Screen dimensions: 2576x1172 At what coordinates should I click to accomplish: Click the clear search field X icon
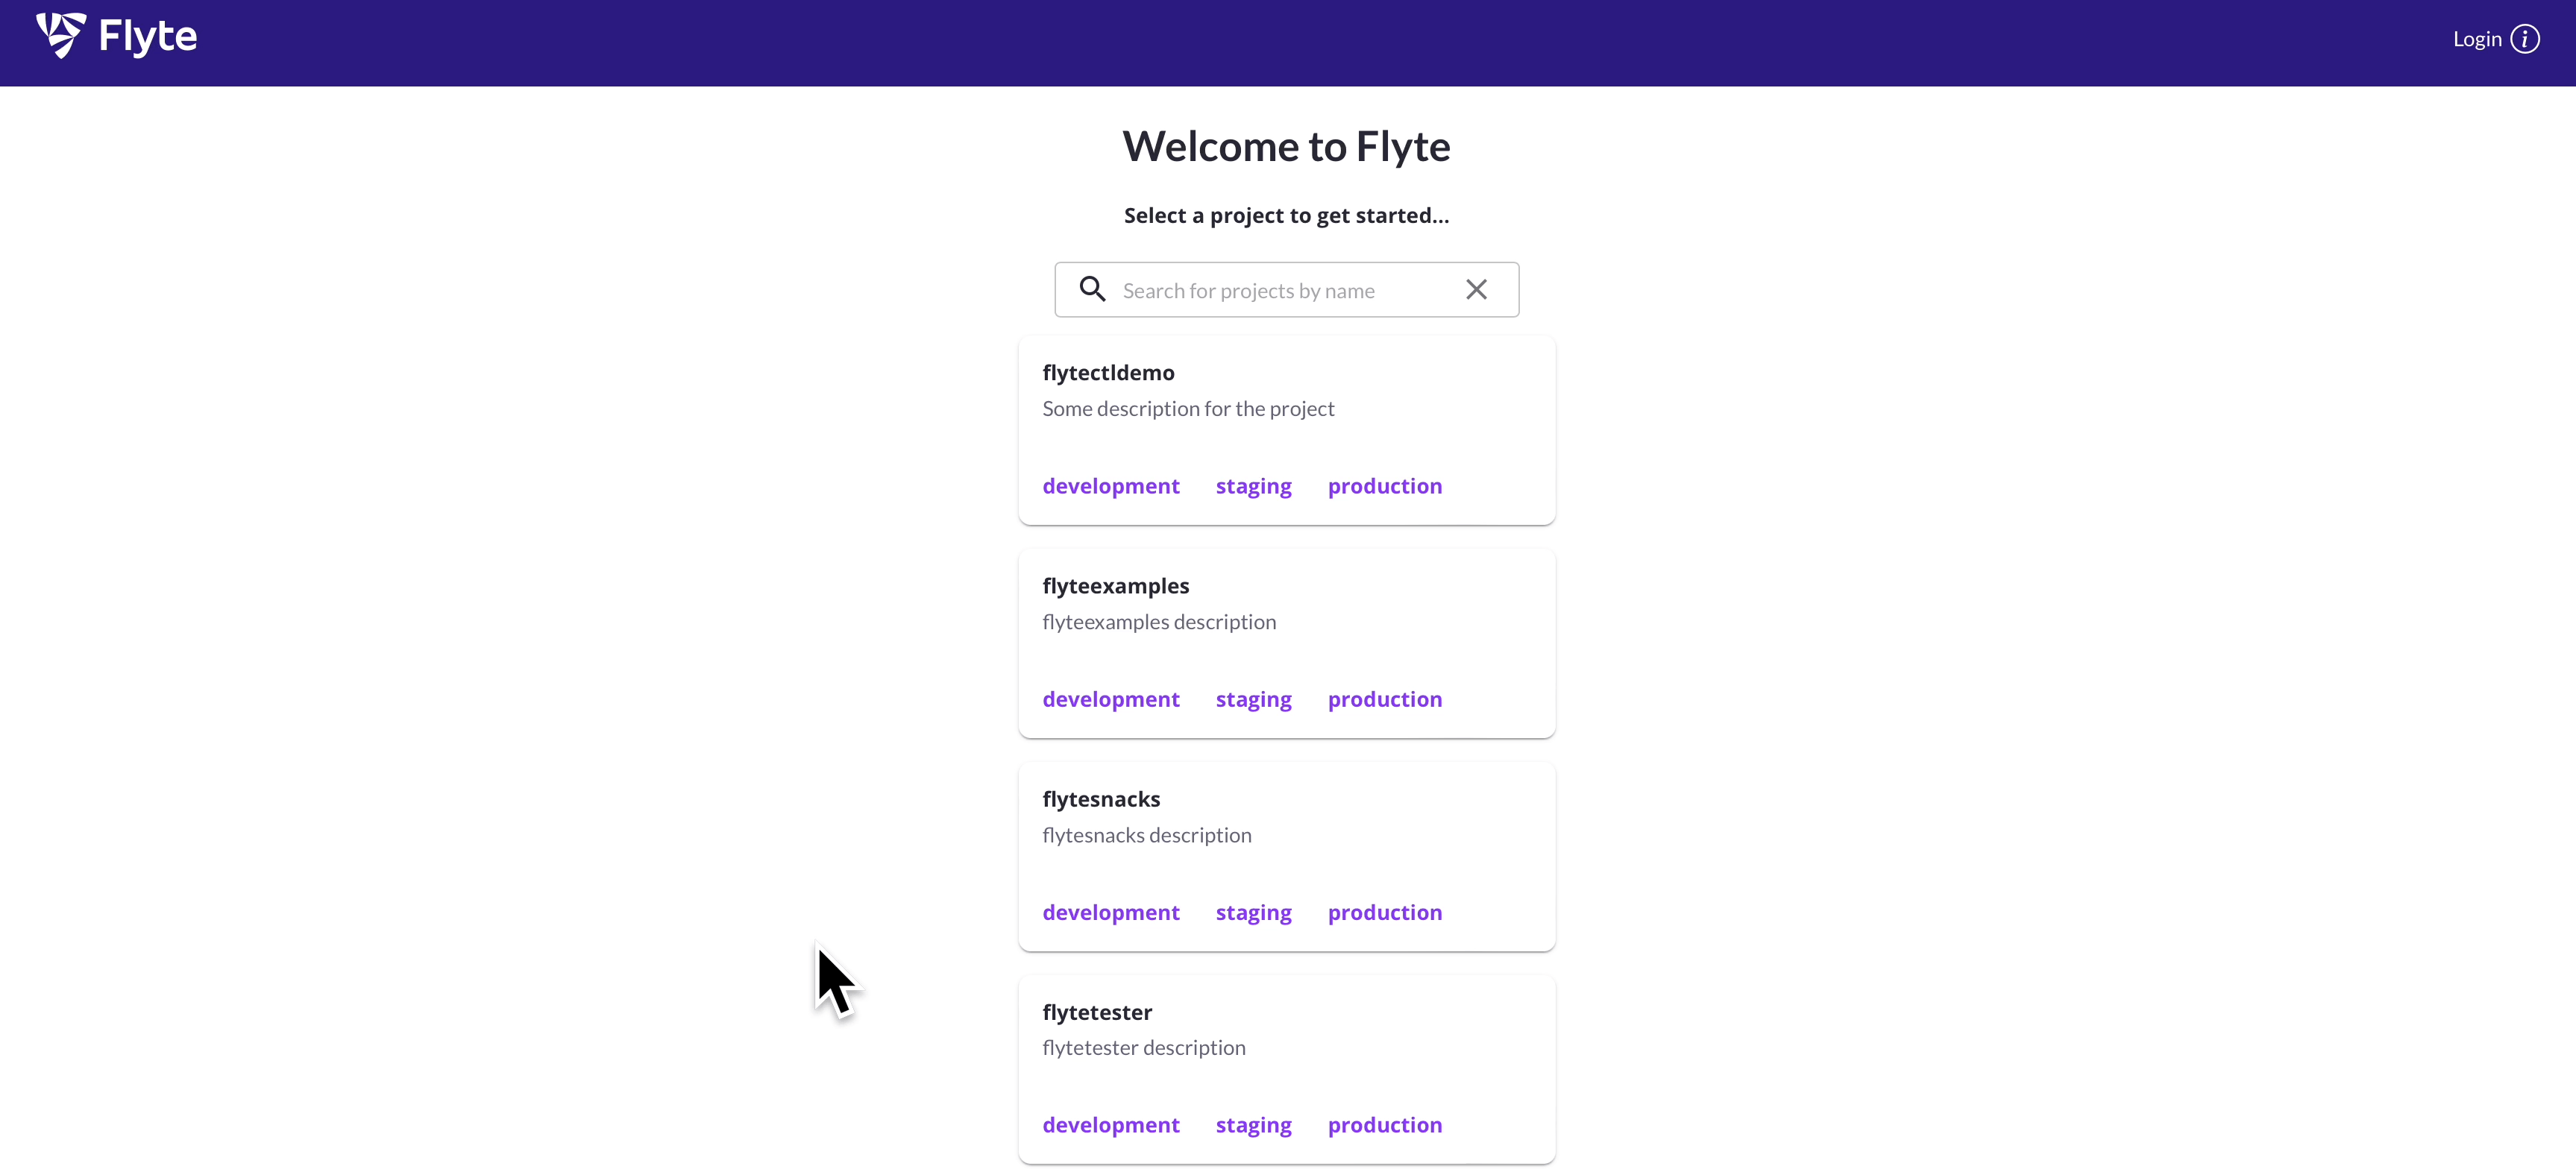pos(1477,289)
